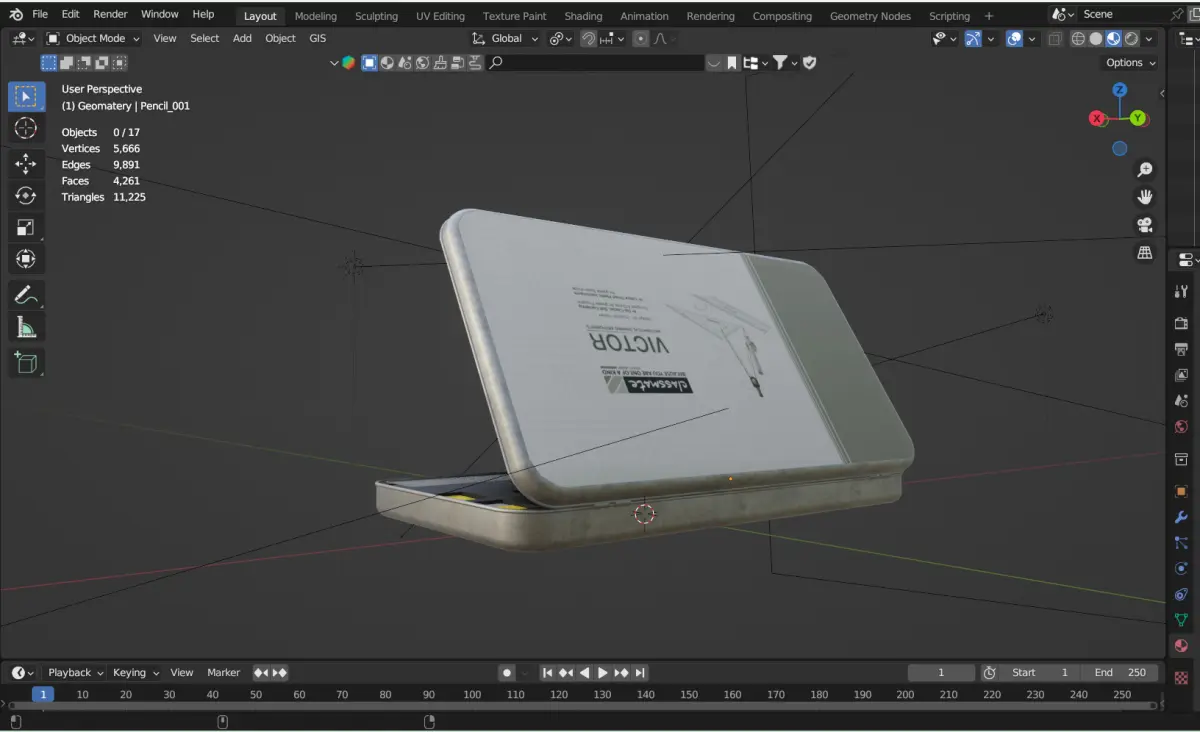Open the timeline Marker menu
1200x732 pixels.
(223, 673)
